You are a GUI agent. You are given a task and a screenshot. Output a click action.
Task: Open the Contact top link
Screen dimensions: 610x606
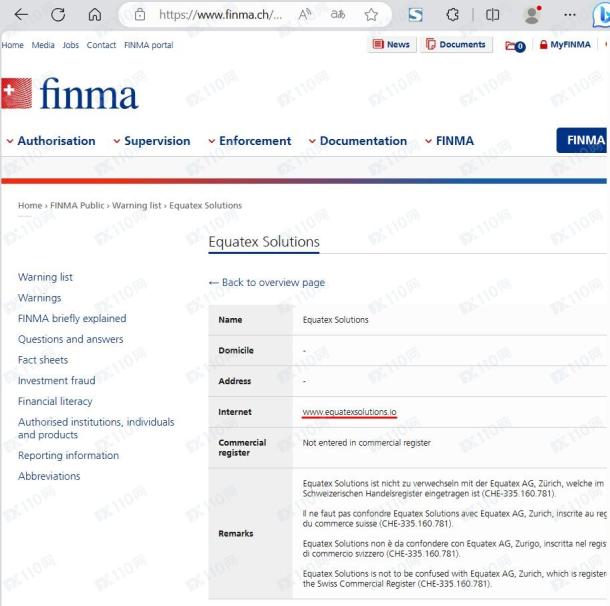(x=101, y=45)
